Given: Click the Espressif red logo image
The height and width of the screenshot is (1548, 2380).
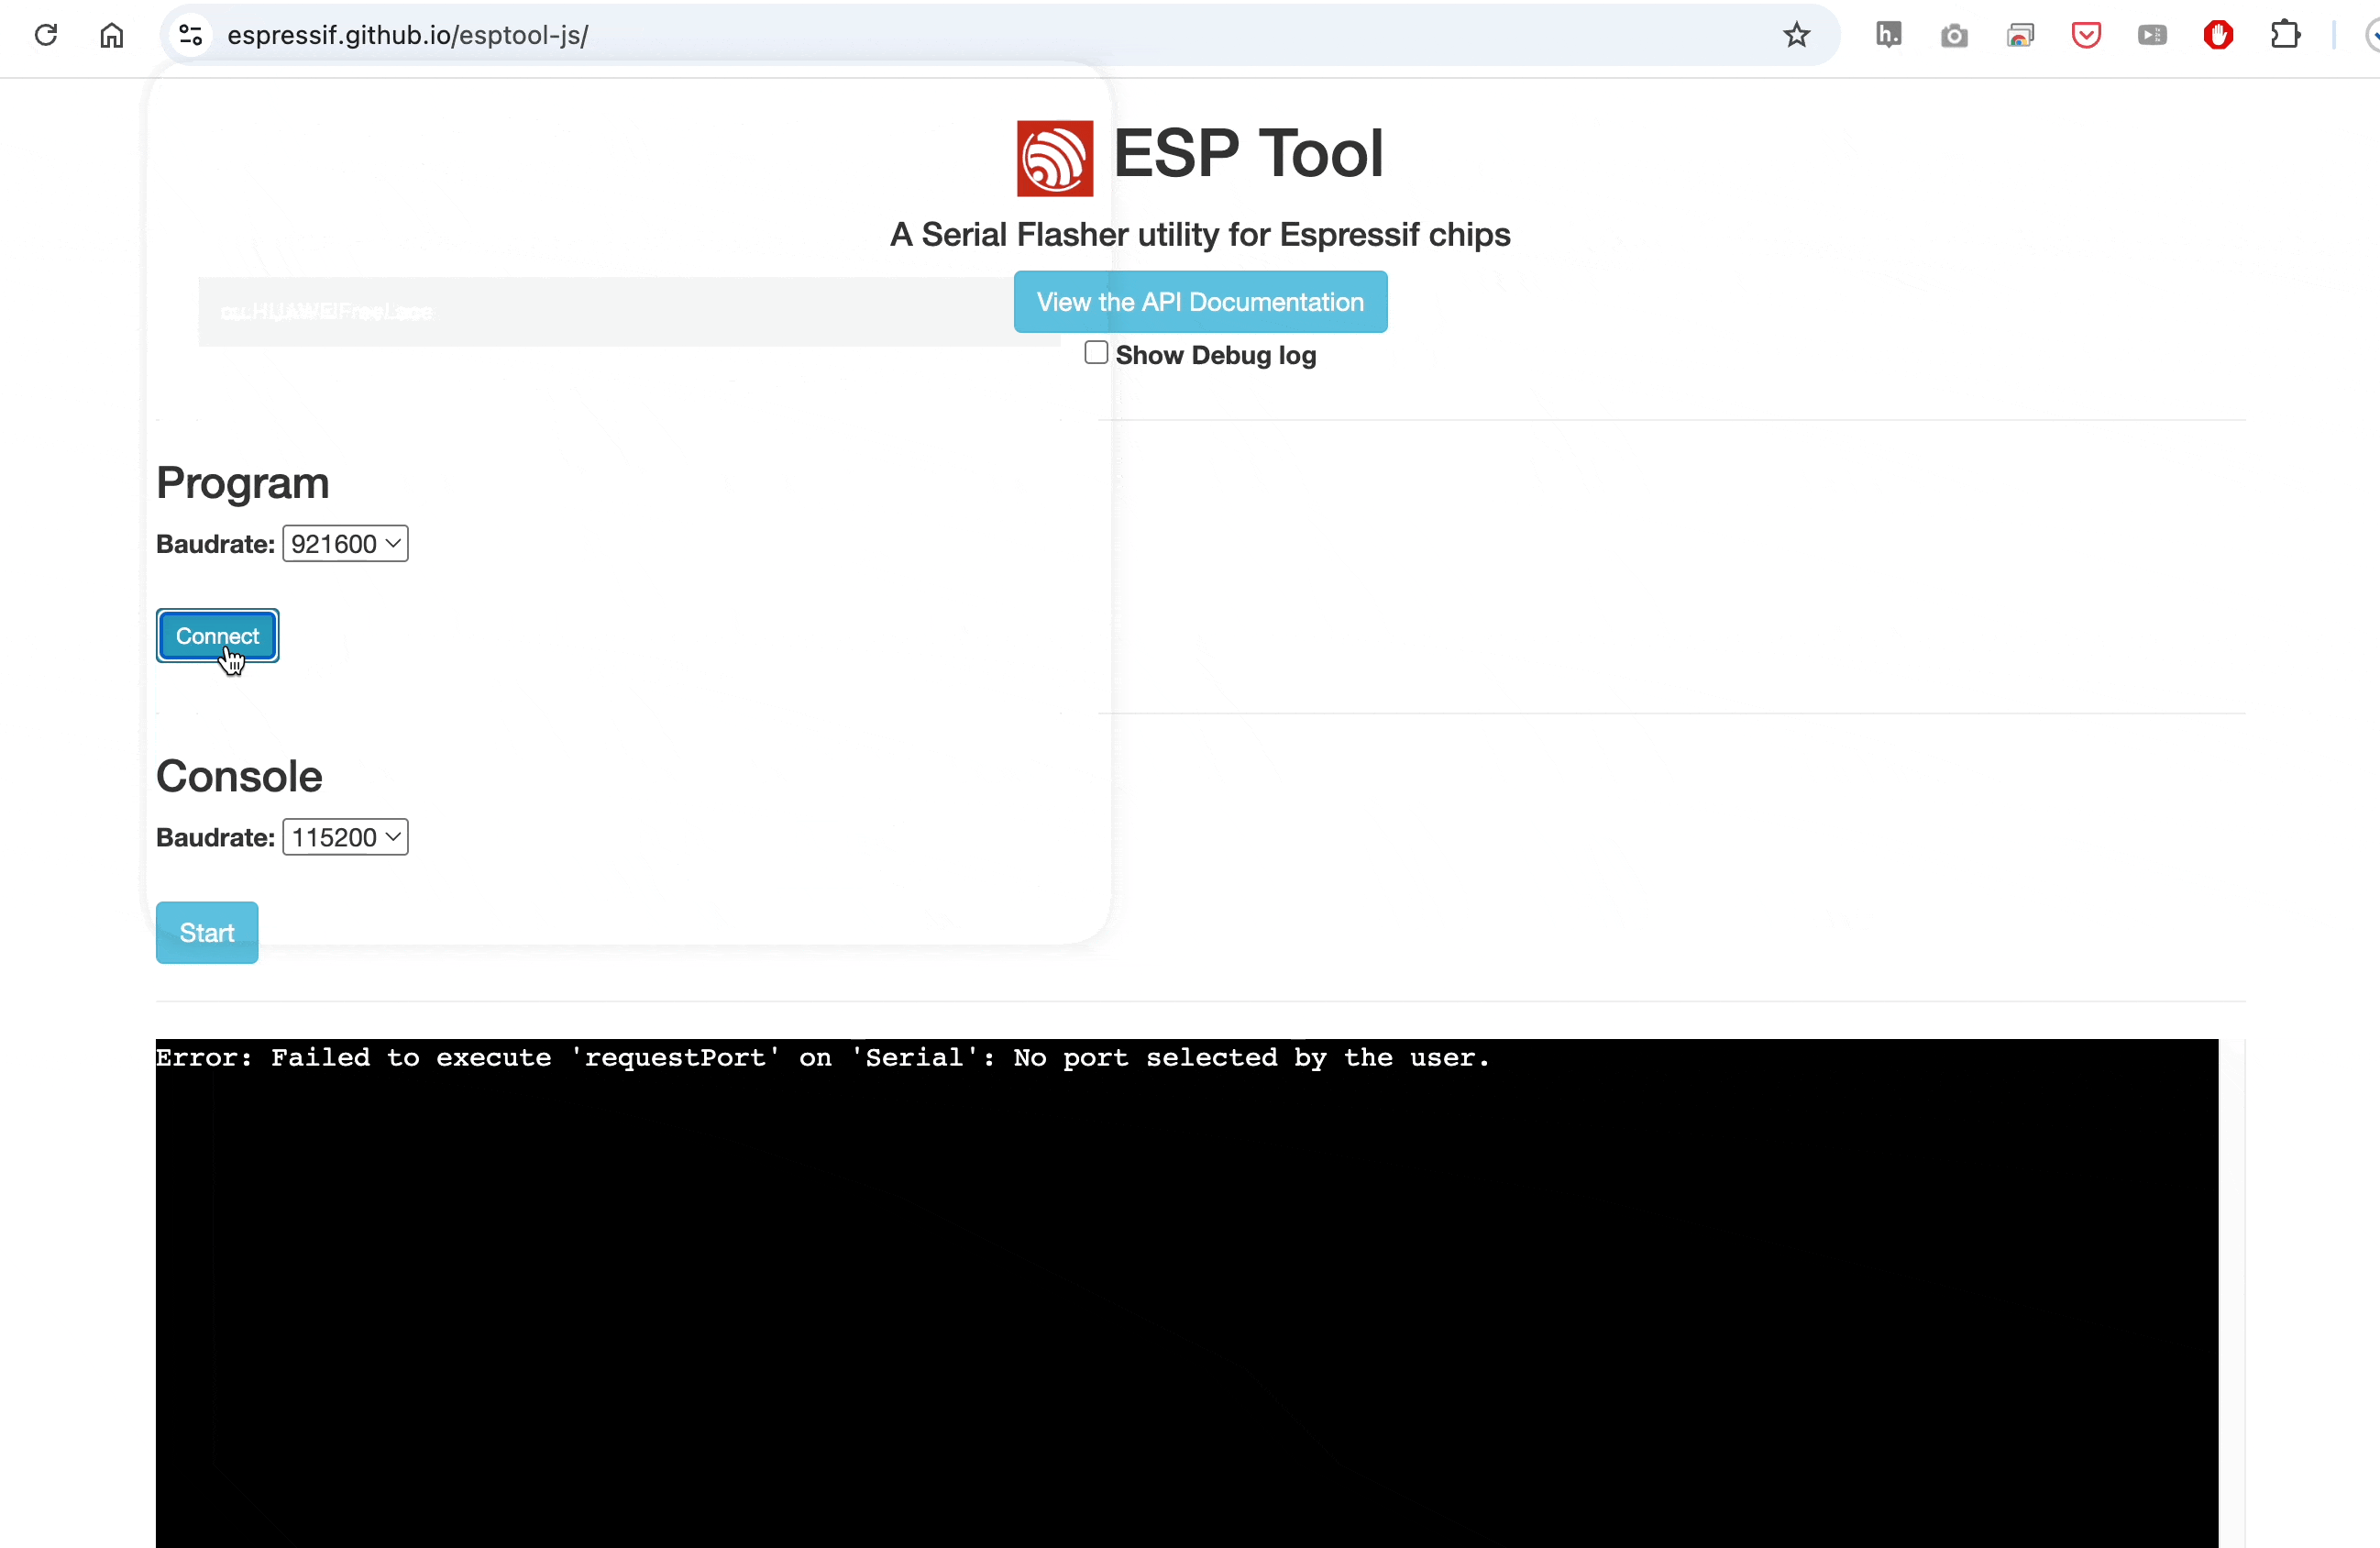Looking at the screenshot, I should pyautogui.click(x=1055, y=158).
